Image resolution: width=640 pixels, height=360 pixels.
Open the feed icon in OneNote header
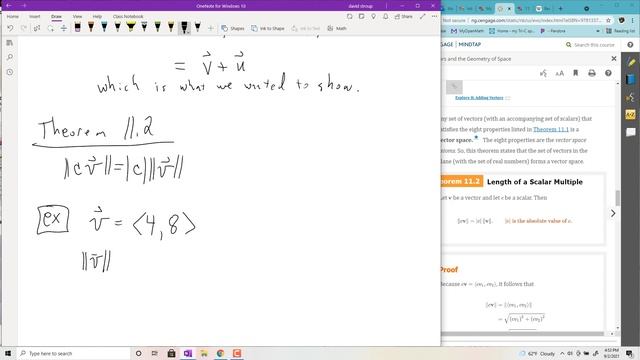point(362,17)
